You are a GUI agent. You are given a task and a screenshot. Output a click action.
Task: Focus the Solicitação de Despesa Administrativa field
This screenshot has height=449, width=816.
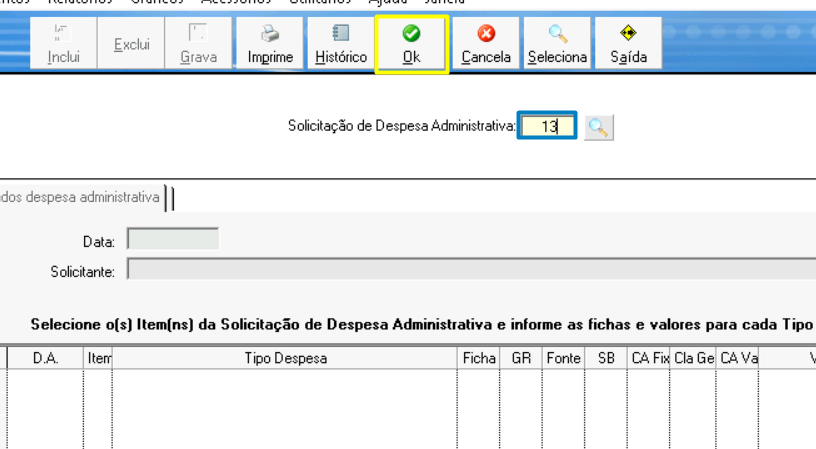pyautogui.click(x=546, y=127)
